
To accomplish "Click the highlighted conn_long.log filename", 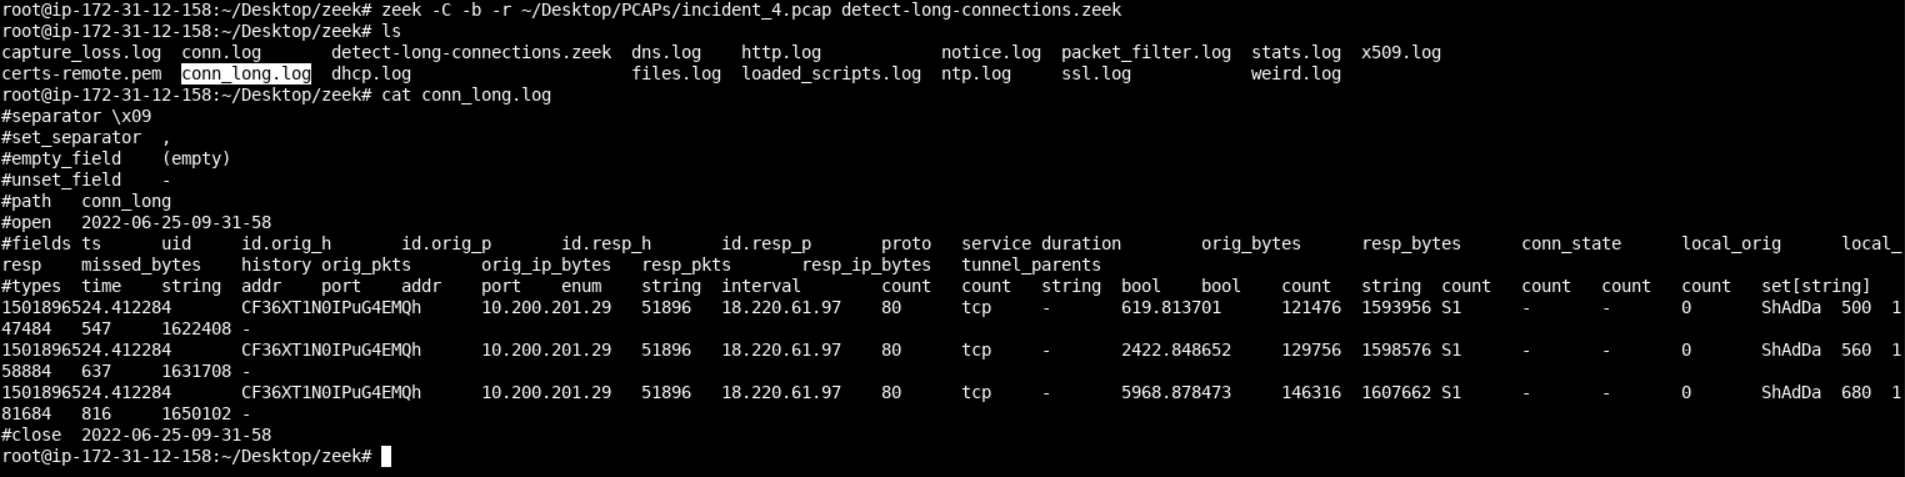I will (x=246, y=74).
